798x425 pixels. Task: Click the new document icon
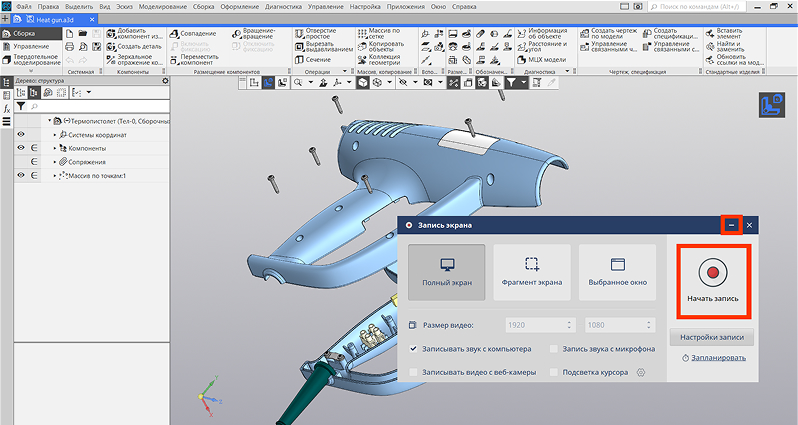[70, 34]
